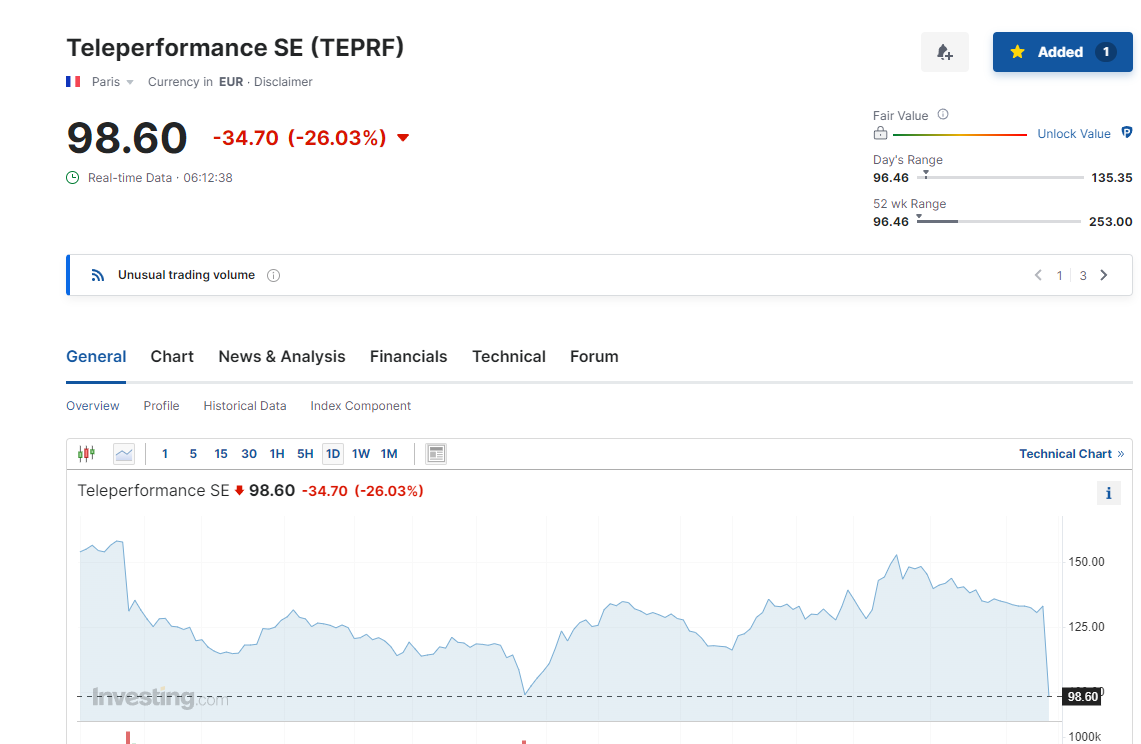Select the 15-minute chart interval
The width and height of the screenshot is (1141, 744).
tap(221, 454)
